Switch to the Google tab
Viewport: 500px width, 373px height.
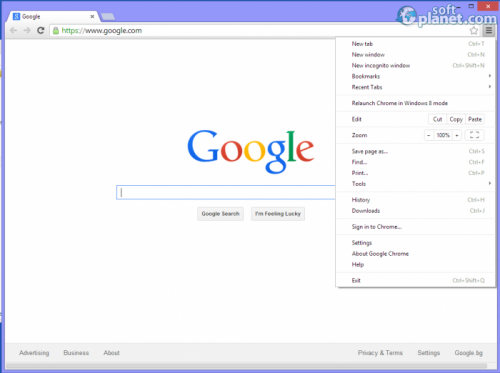pos(53,16)
